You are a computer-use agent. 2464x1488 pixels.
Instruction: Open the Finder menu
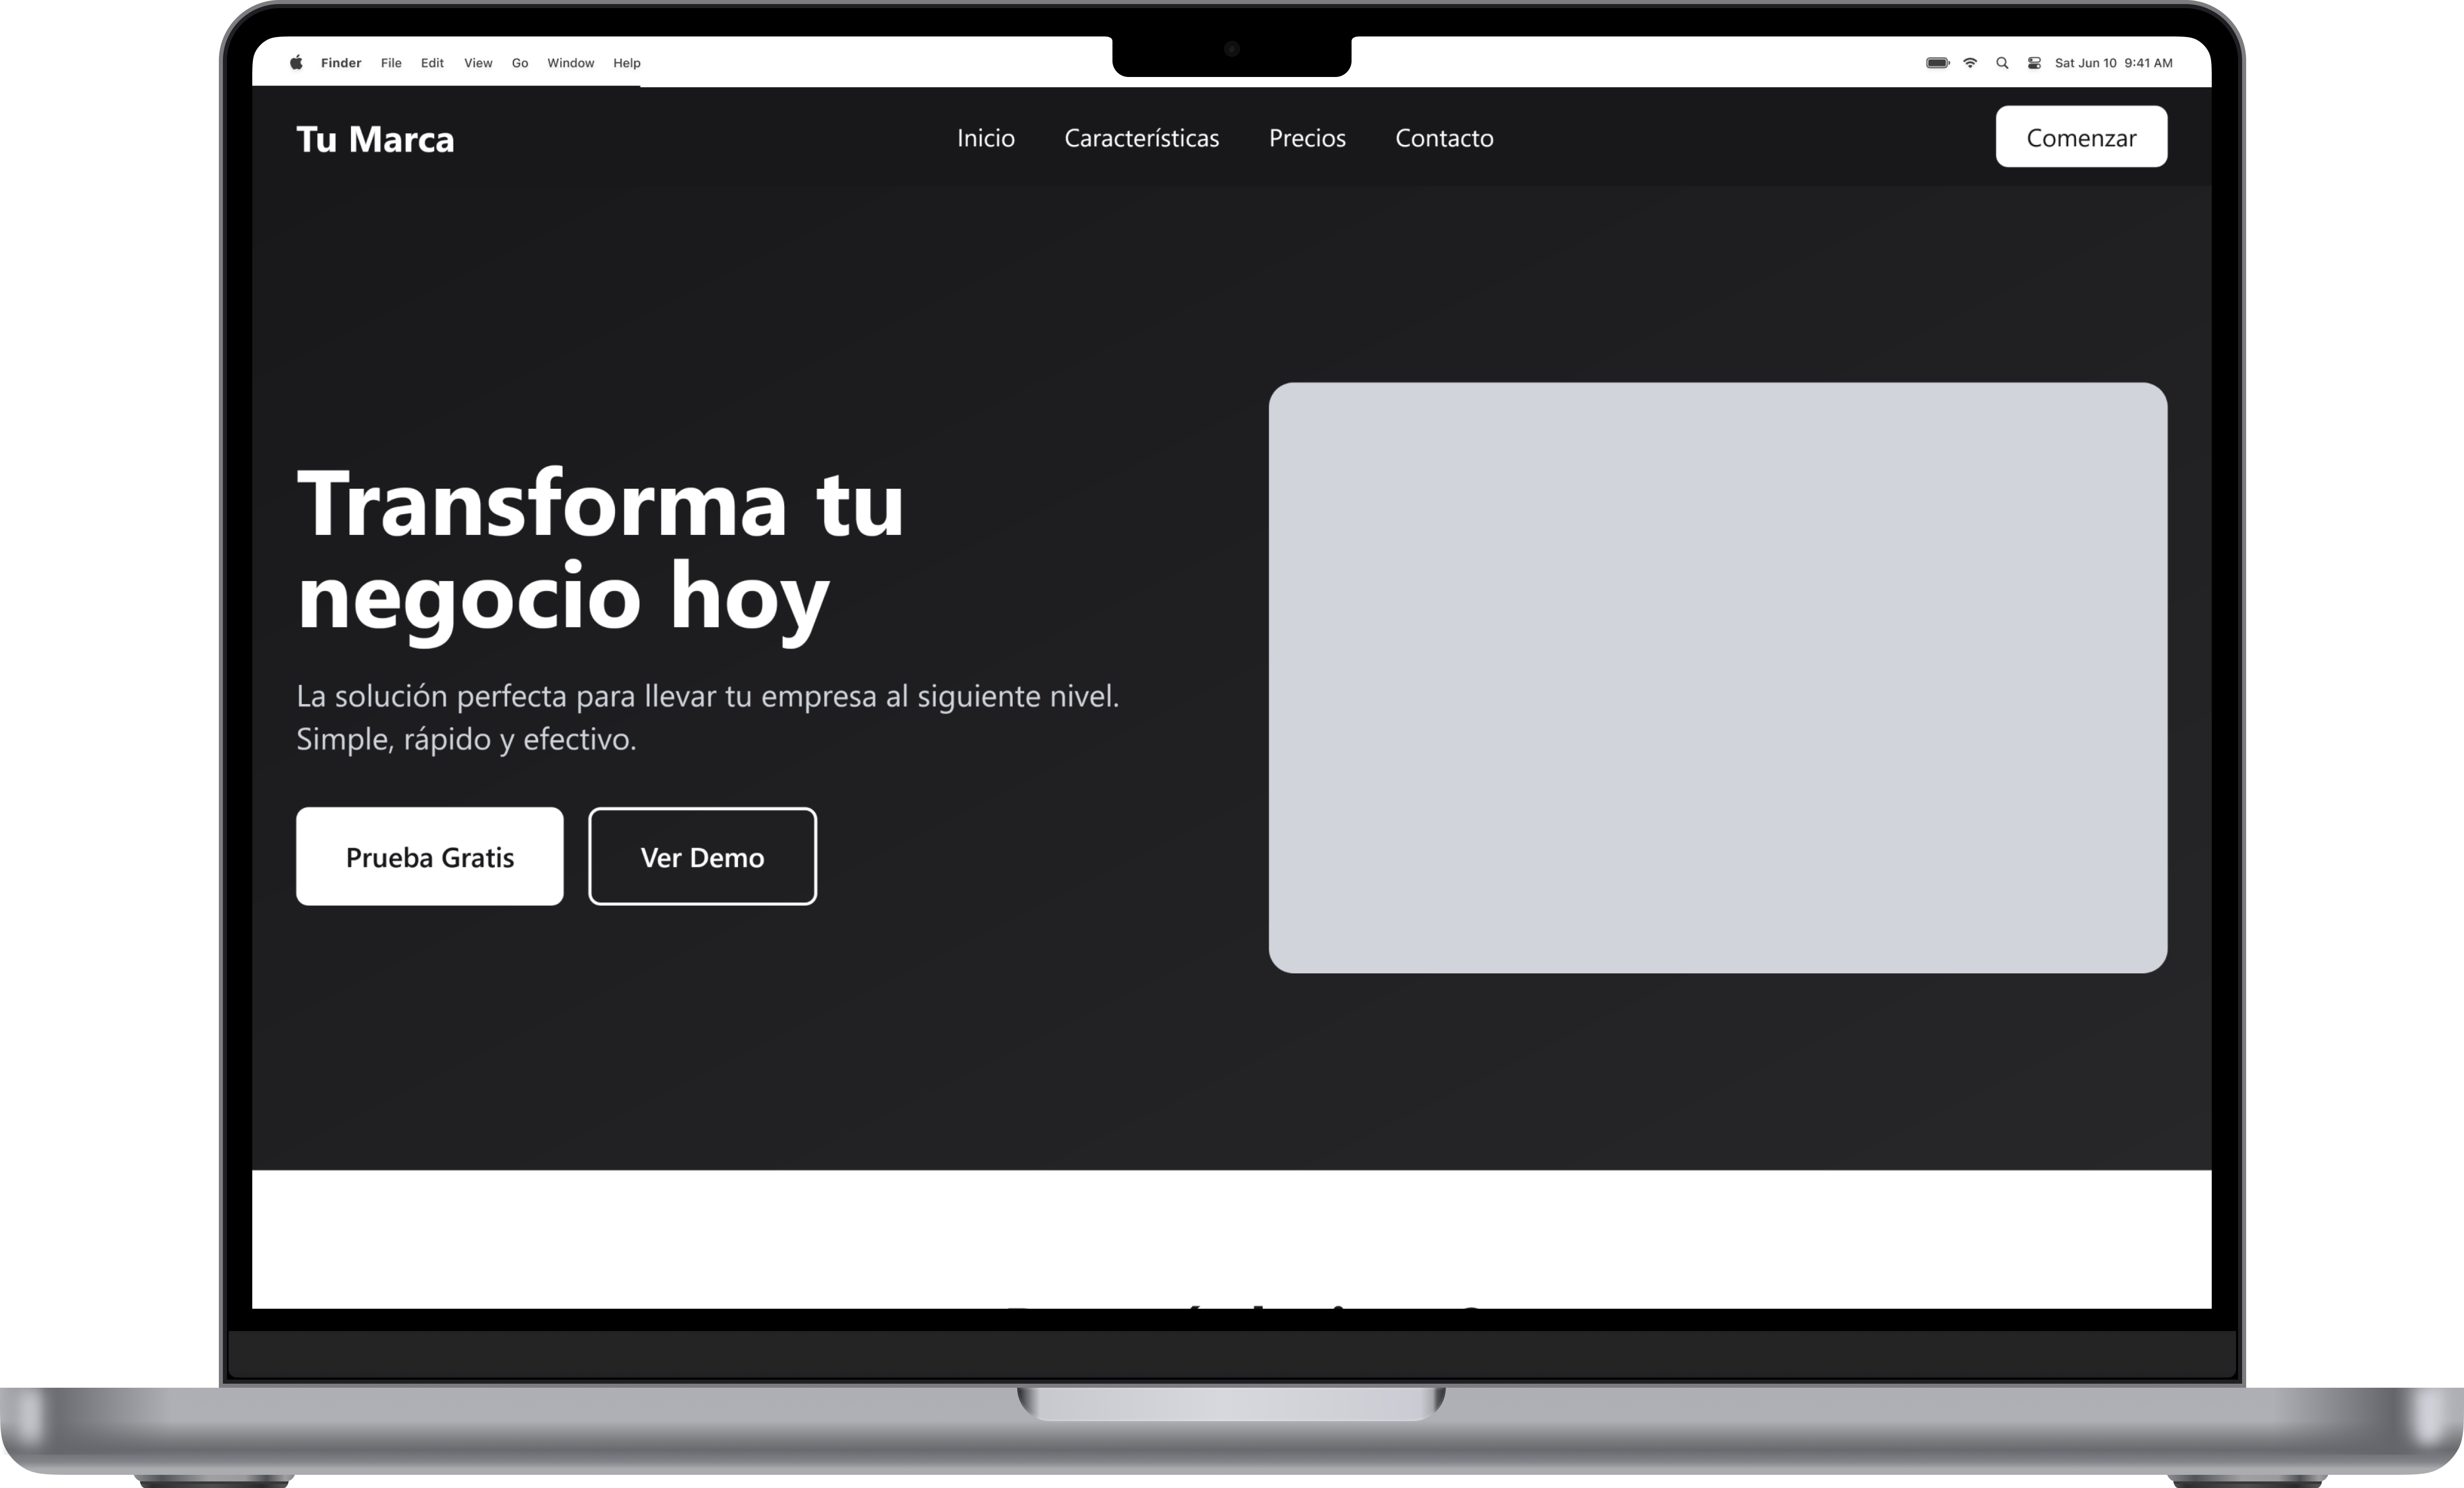(341, 63)
